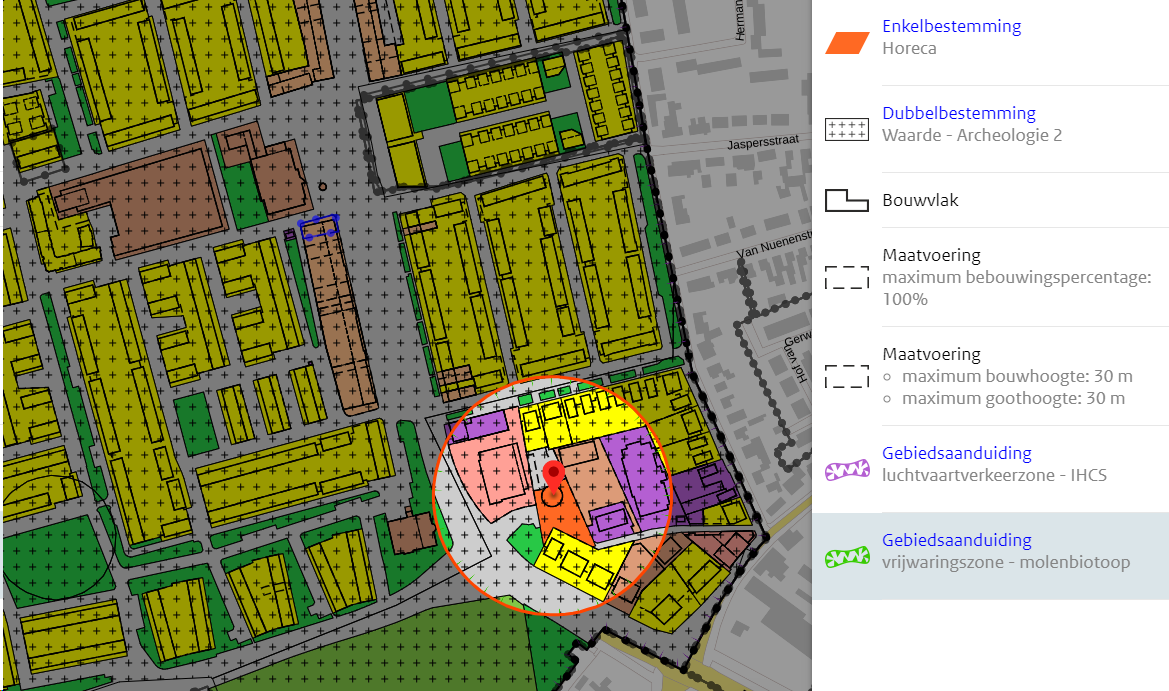This screenshot has width=1169, height=691.
Task: Click 'luchtvaartverkeerzone - IHCS' text
Action: click(x=994, y=476)
